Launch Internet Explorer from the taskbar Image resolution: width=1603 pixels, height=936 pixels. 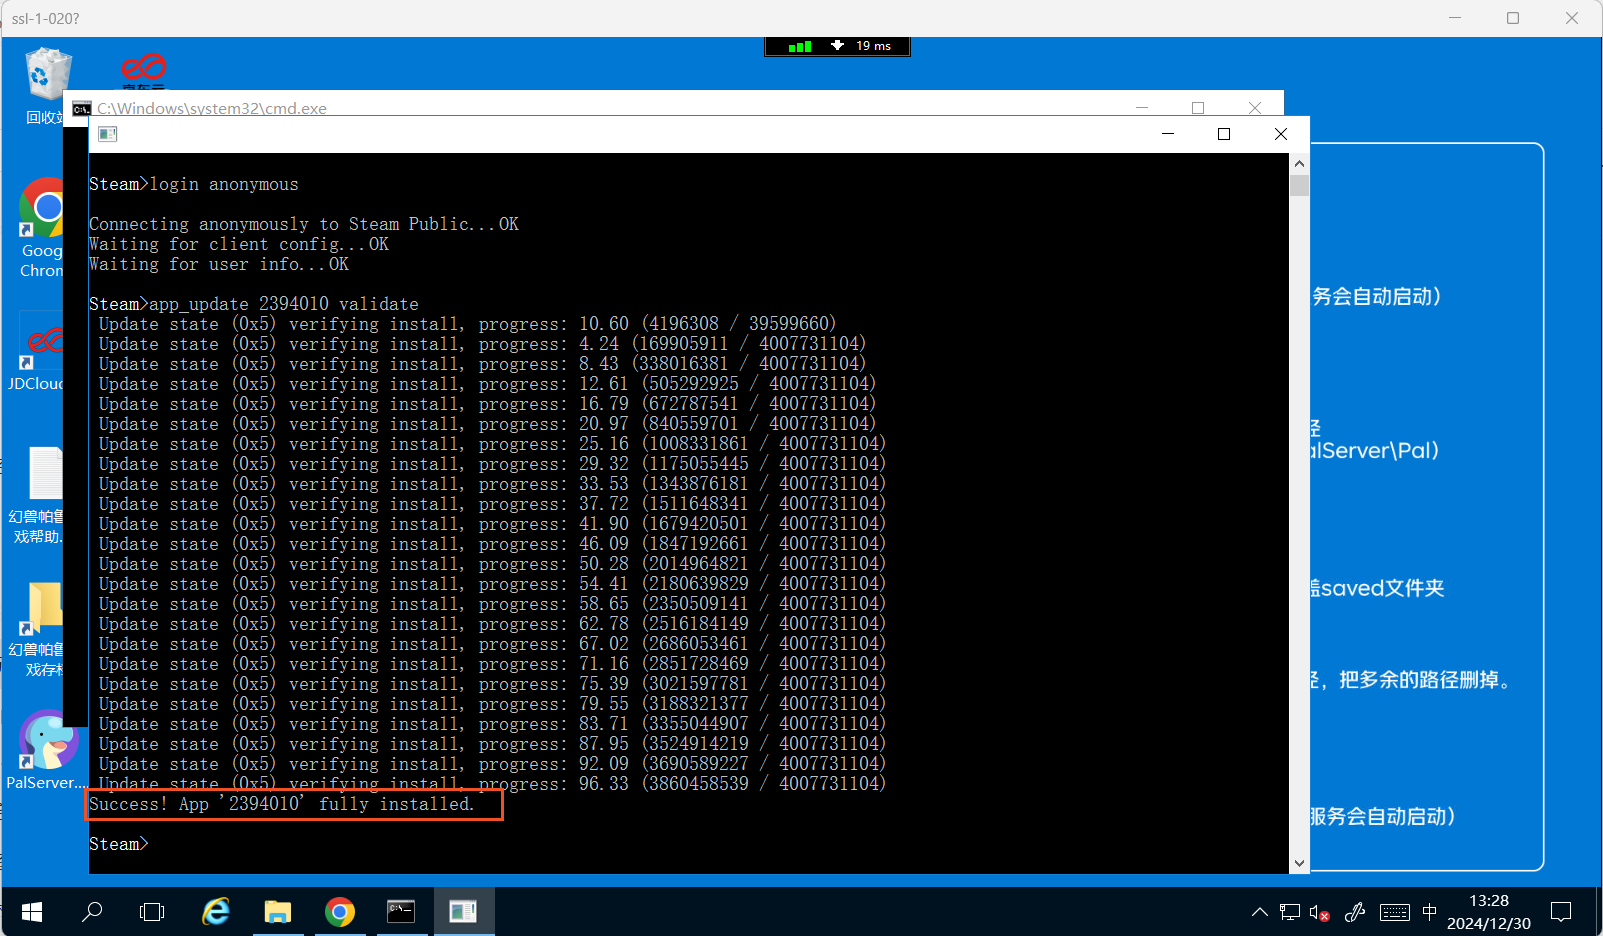pyautogui.click(x=216, y=912)
